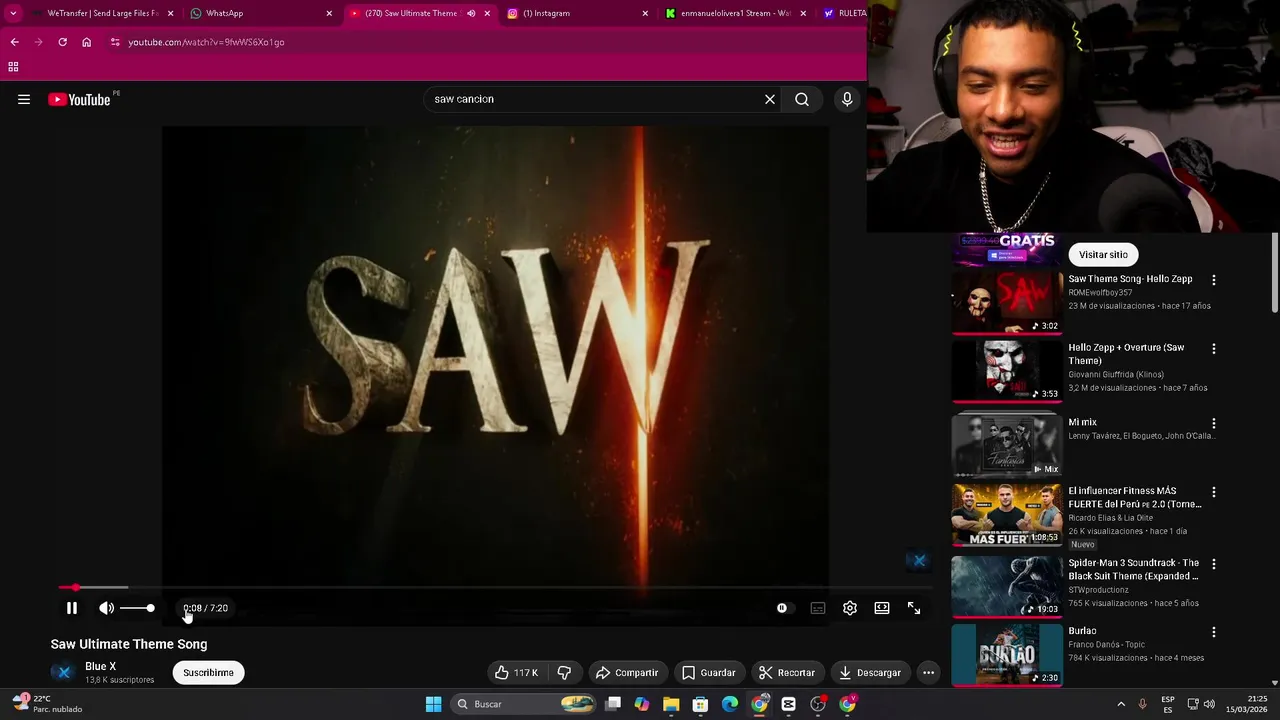
Task: Open Saw Theme Song- Hello Zepp thumbnail
Action: pyautogui.click(x=1007, y=302)
